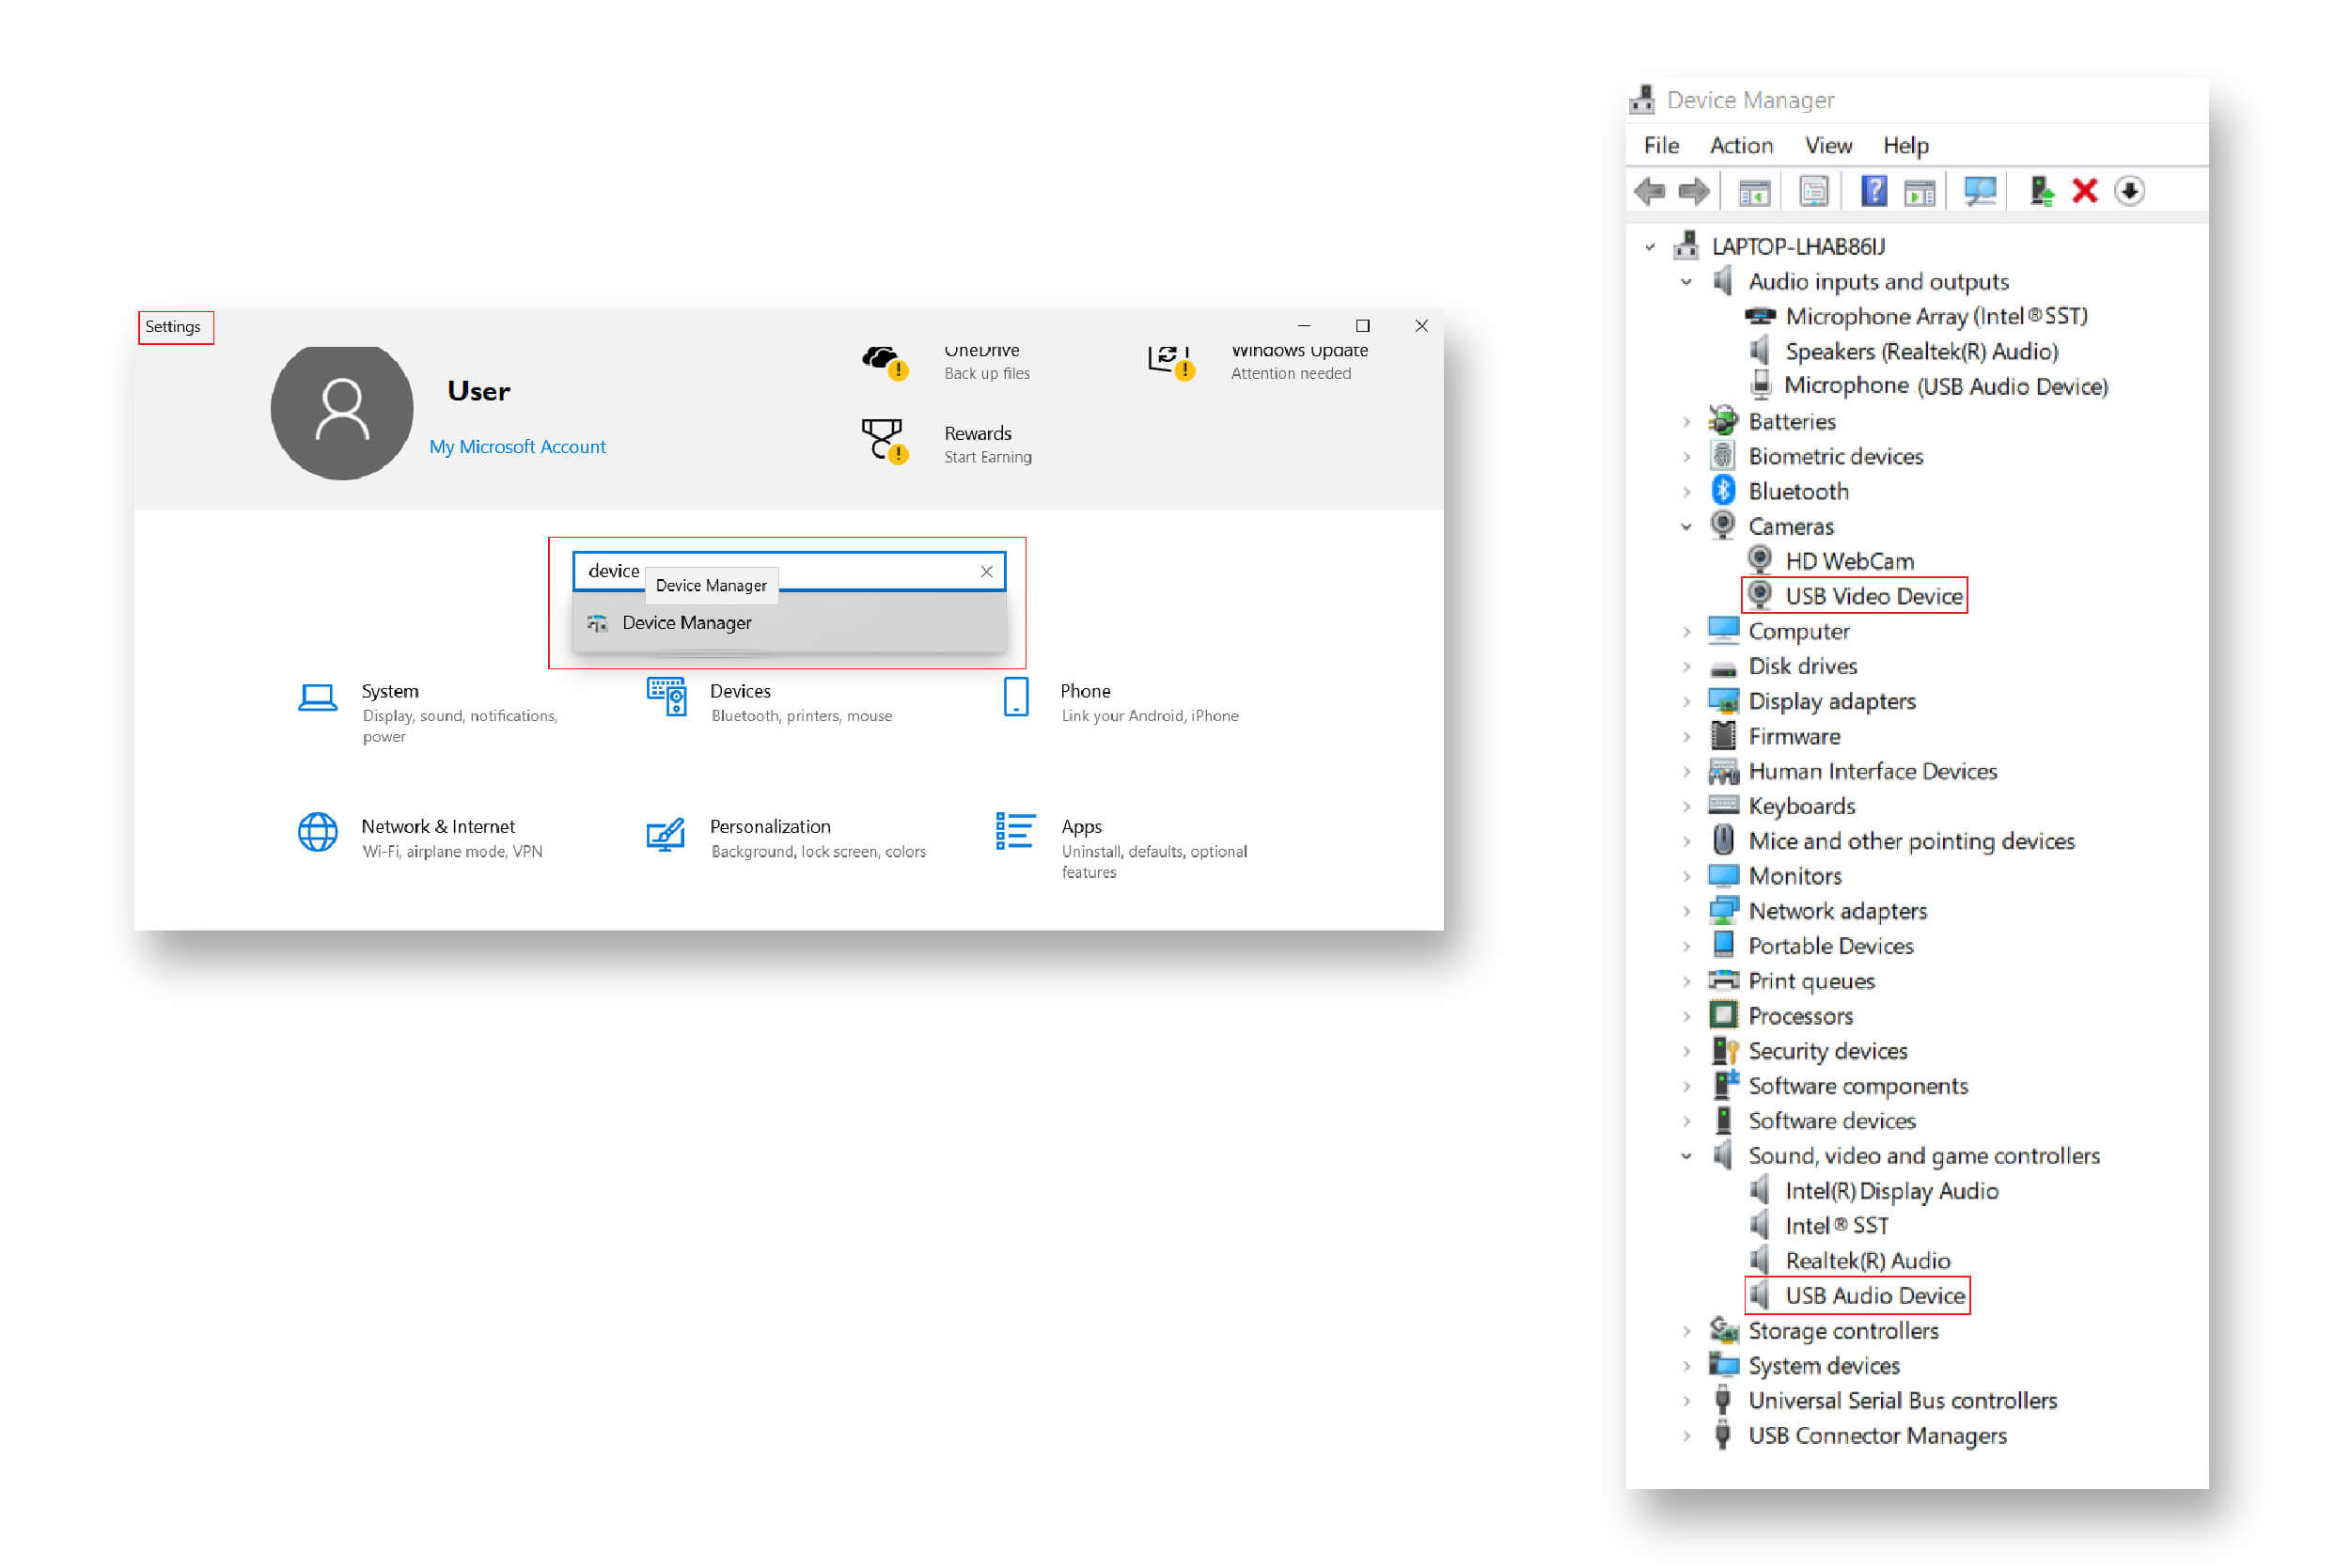Select USB Video Device under Cameras
Image resolution: width=2351 pixels, height=1568 pixels.
click(x=1855, y=596)
